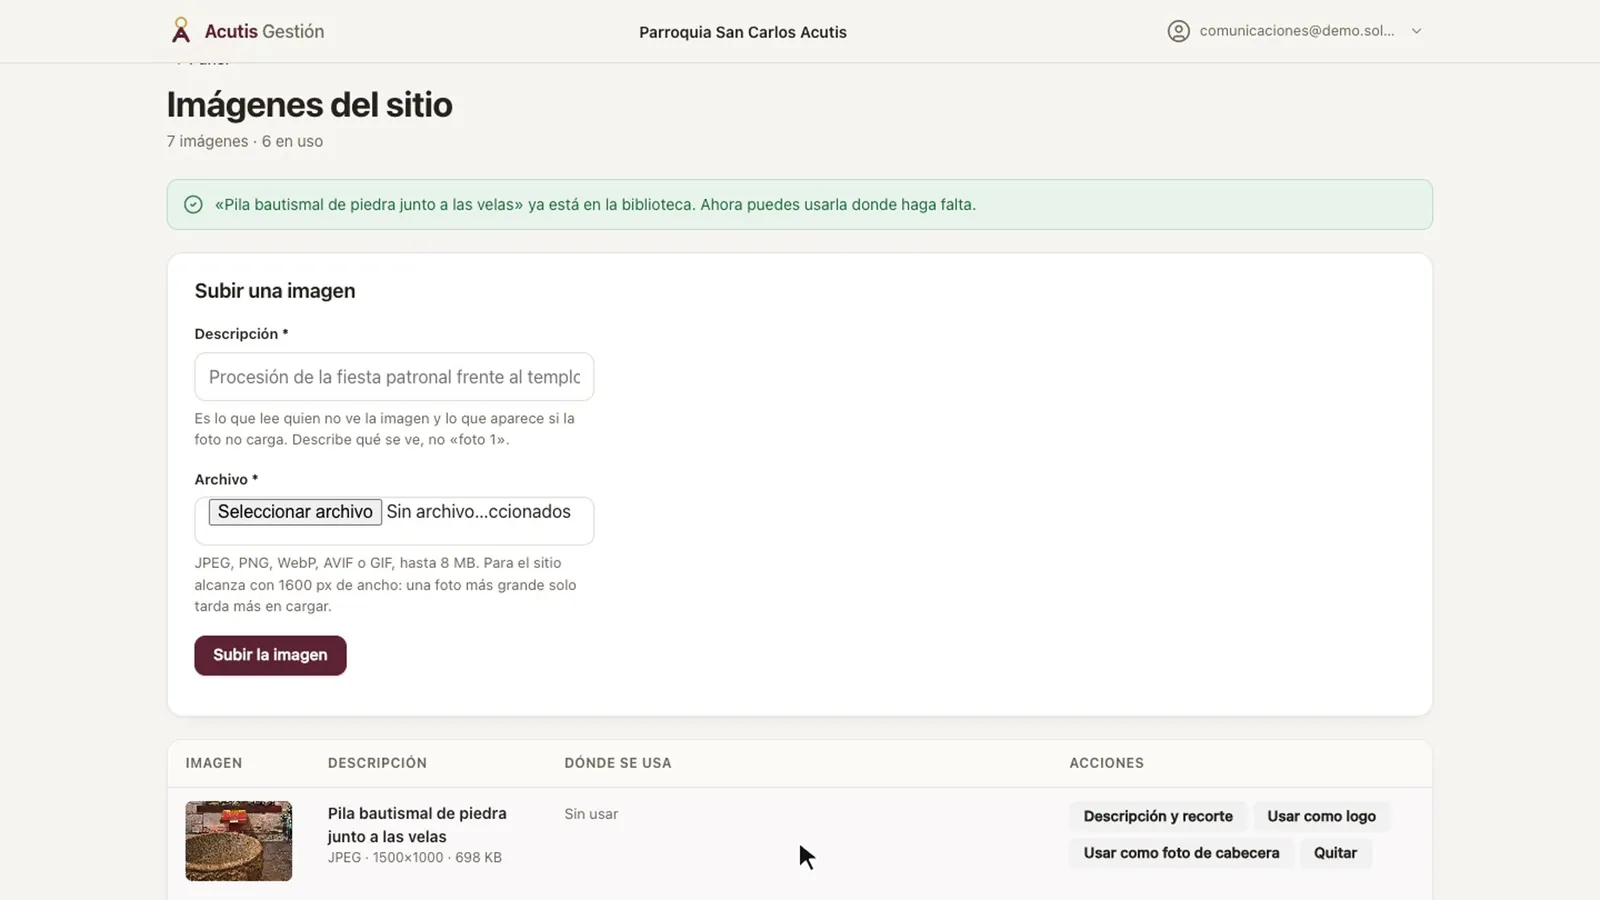Click the Imágenes del sitio heading
This screenshot has width=1600, height=900.
[x=309, y=105]
